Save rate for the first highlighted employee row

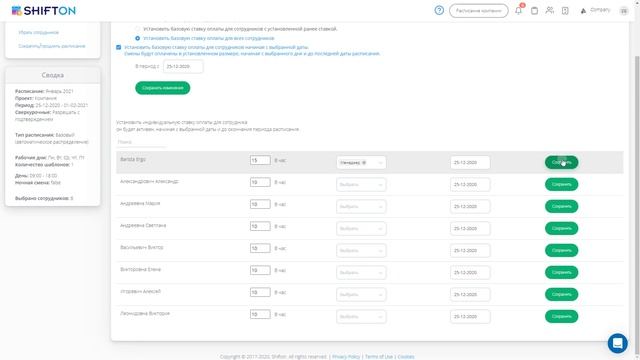tap(561, 162)
